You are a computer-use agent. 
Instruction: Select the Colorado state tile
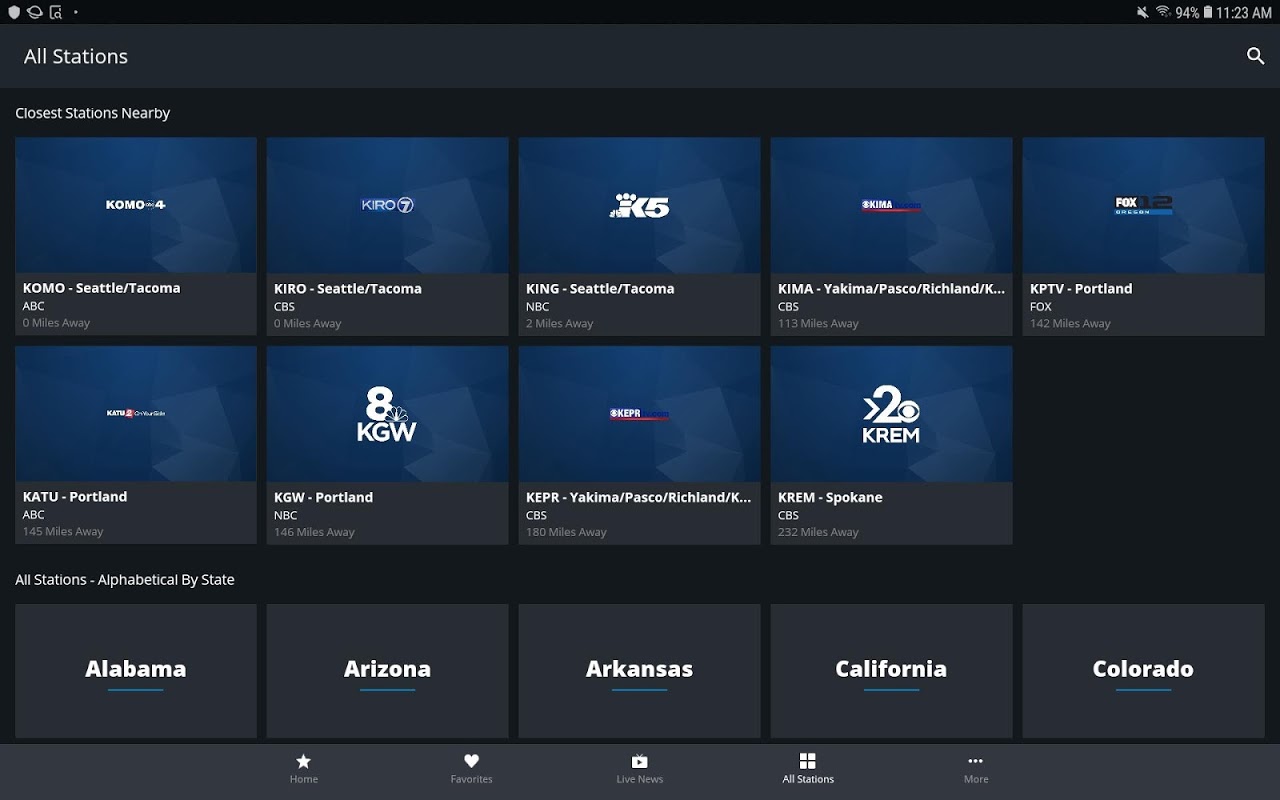tap(1144, 671)
